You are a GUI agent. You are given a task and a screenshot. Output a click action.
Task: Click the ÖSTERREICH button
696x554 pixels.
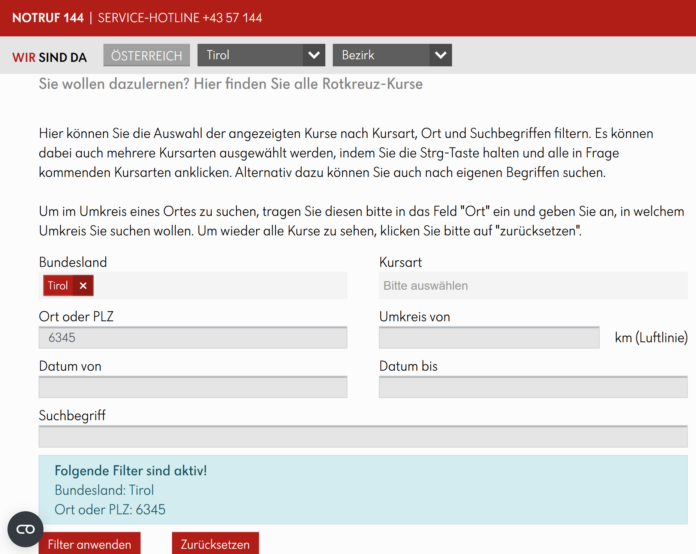point(146,56)
